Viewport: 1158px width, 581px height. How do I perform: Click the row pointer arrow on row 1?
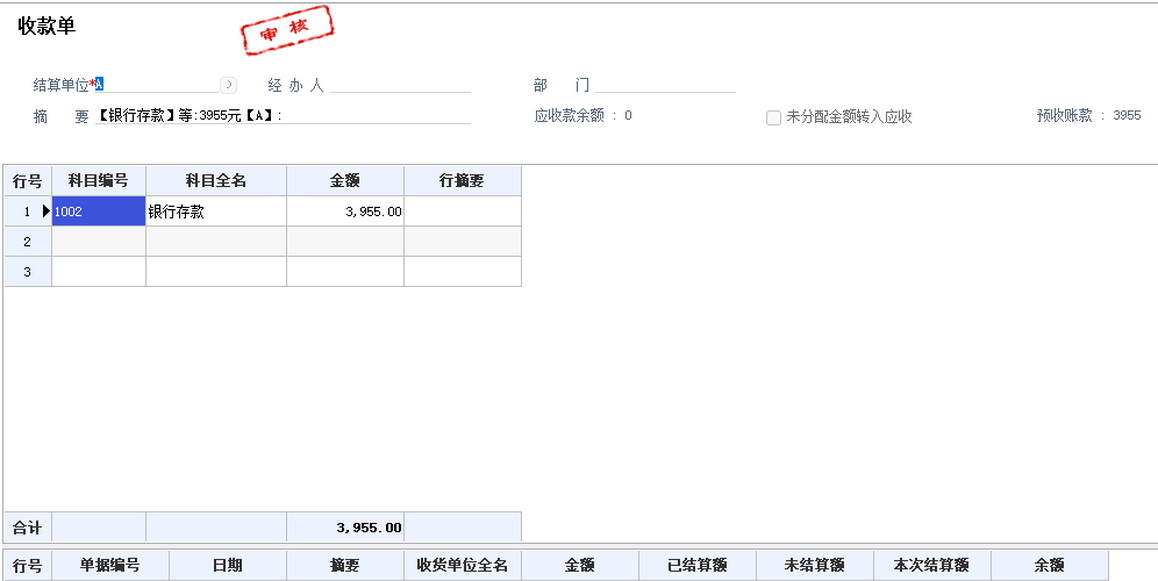coord(46,211)
